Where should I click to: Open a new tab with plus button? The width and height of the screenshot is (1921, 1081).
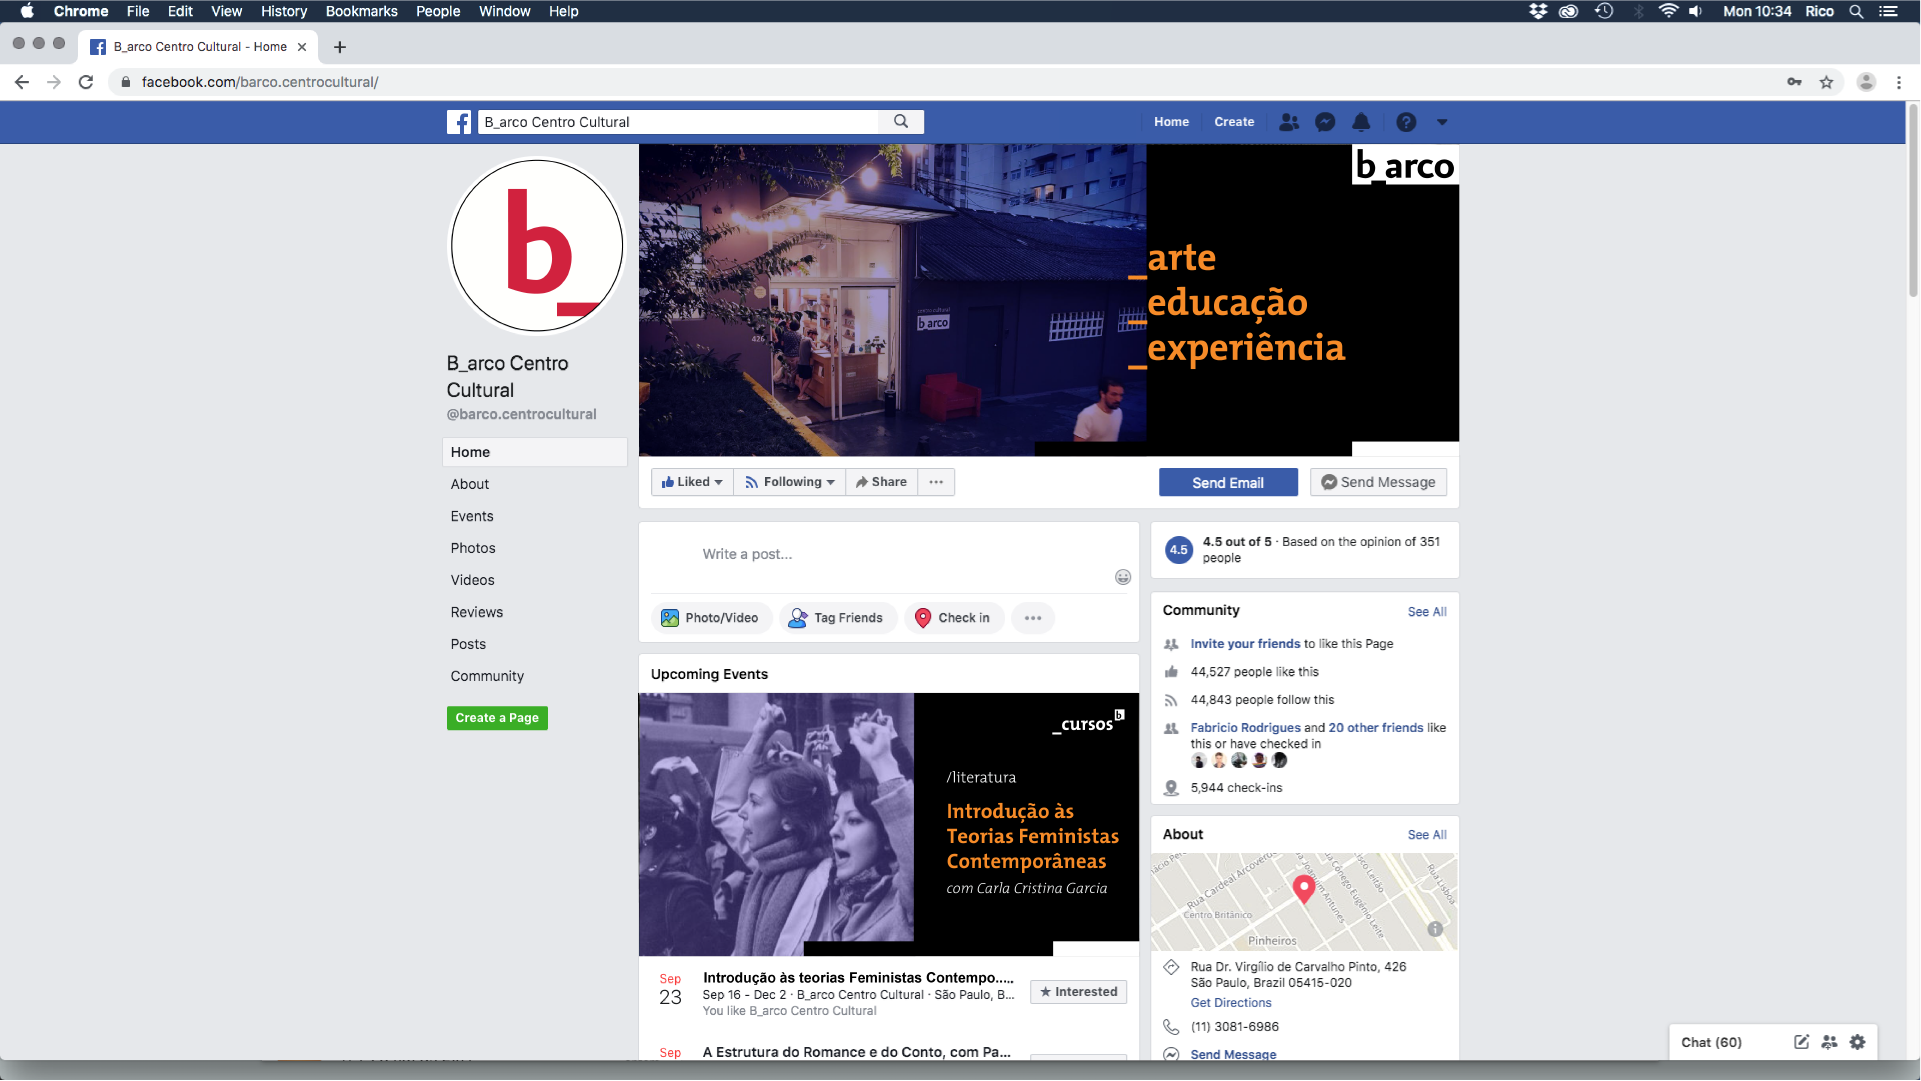tap(340, 47)
